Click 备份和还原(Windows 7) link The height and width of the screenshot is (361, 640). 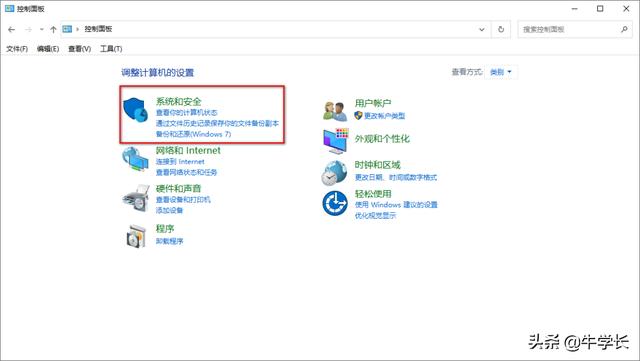pyautogui.click(x=193, y=134)
